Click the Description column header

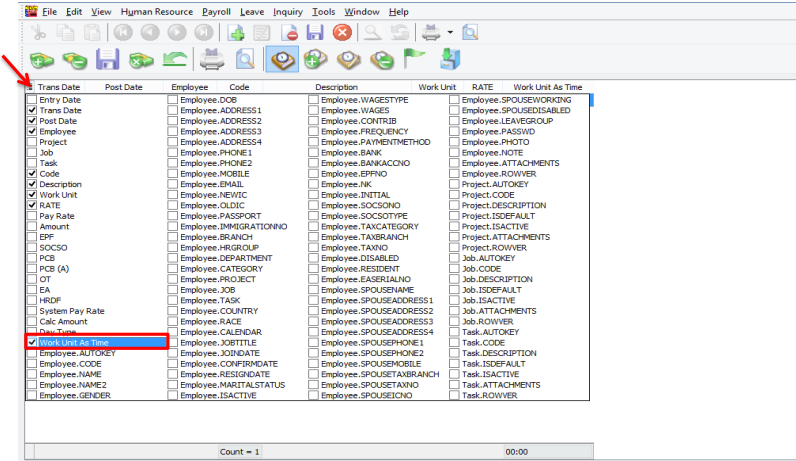point(337,87)
